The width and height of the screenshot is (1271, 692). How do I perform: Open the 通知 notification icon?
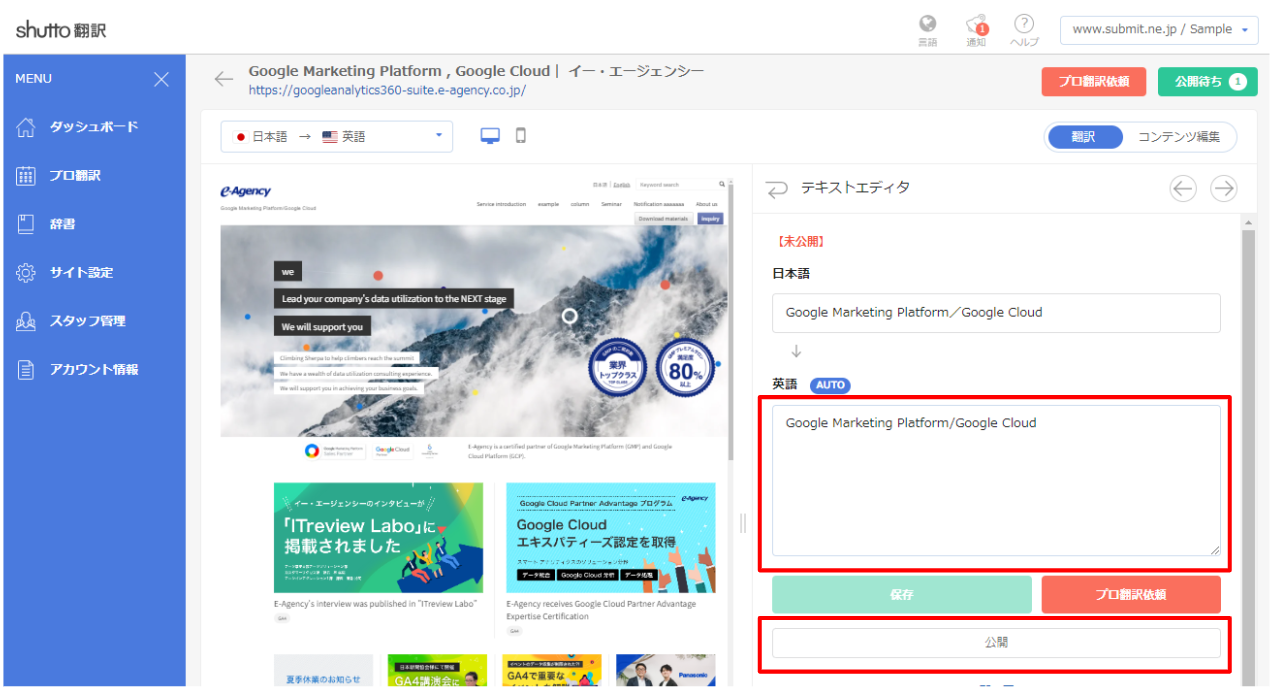977,29
